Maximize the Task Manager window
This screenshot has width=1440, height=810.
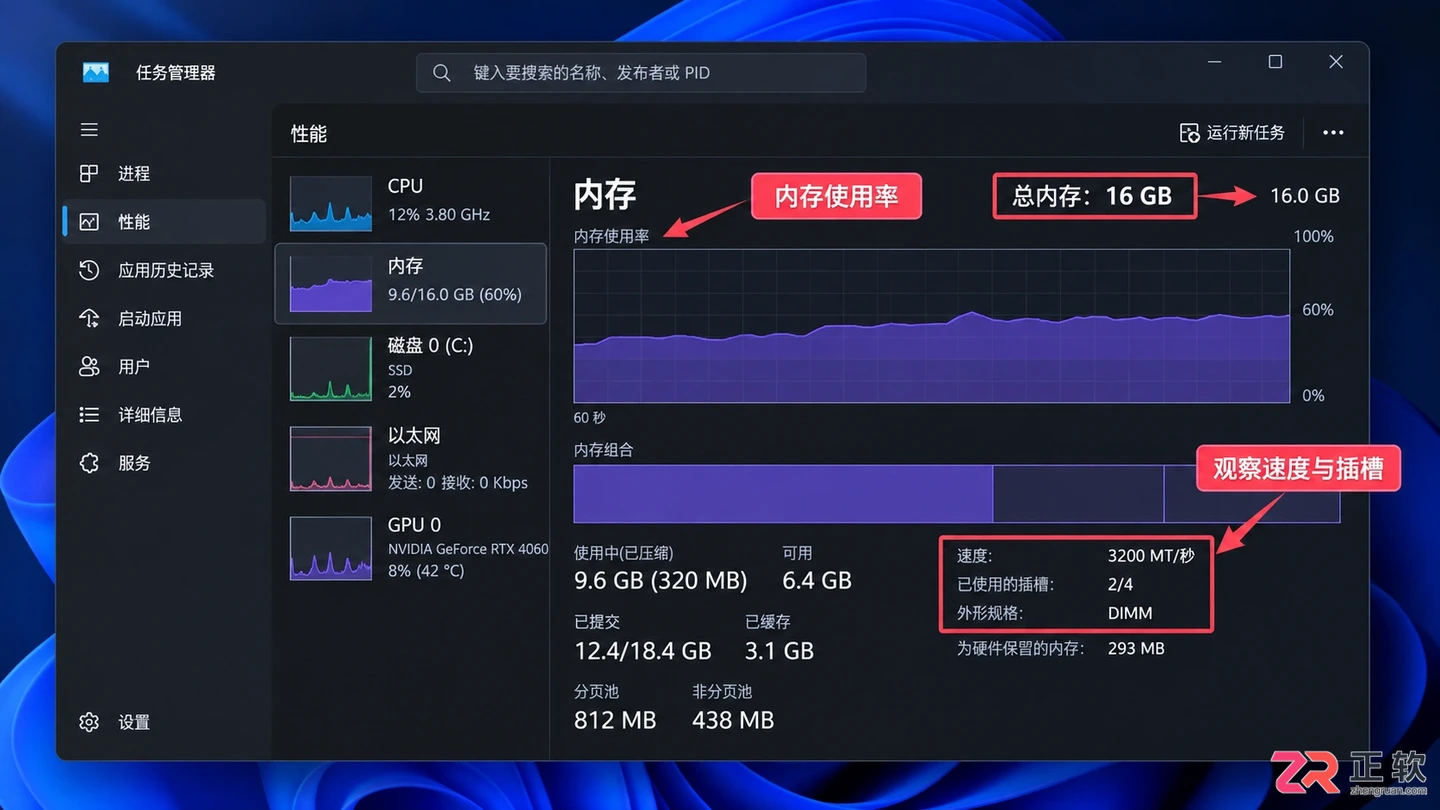click(x=1275, y=62)
